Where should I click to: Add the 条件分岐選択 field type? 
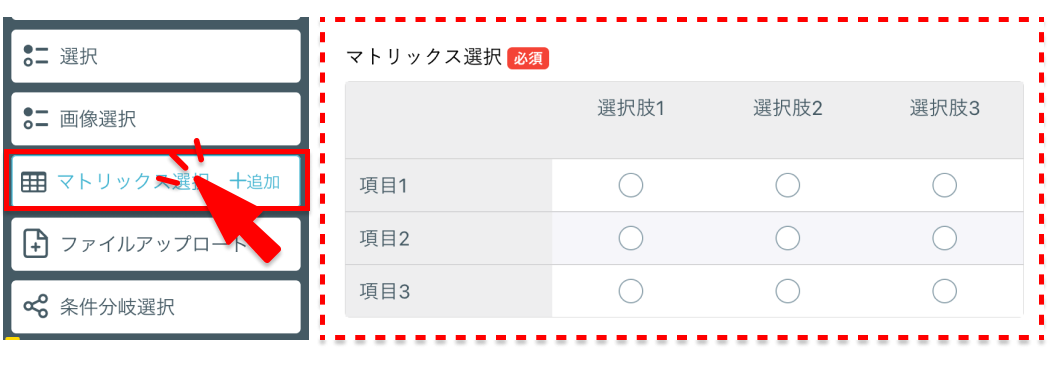(156, 307)
